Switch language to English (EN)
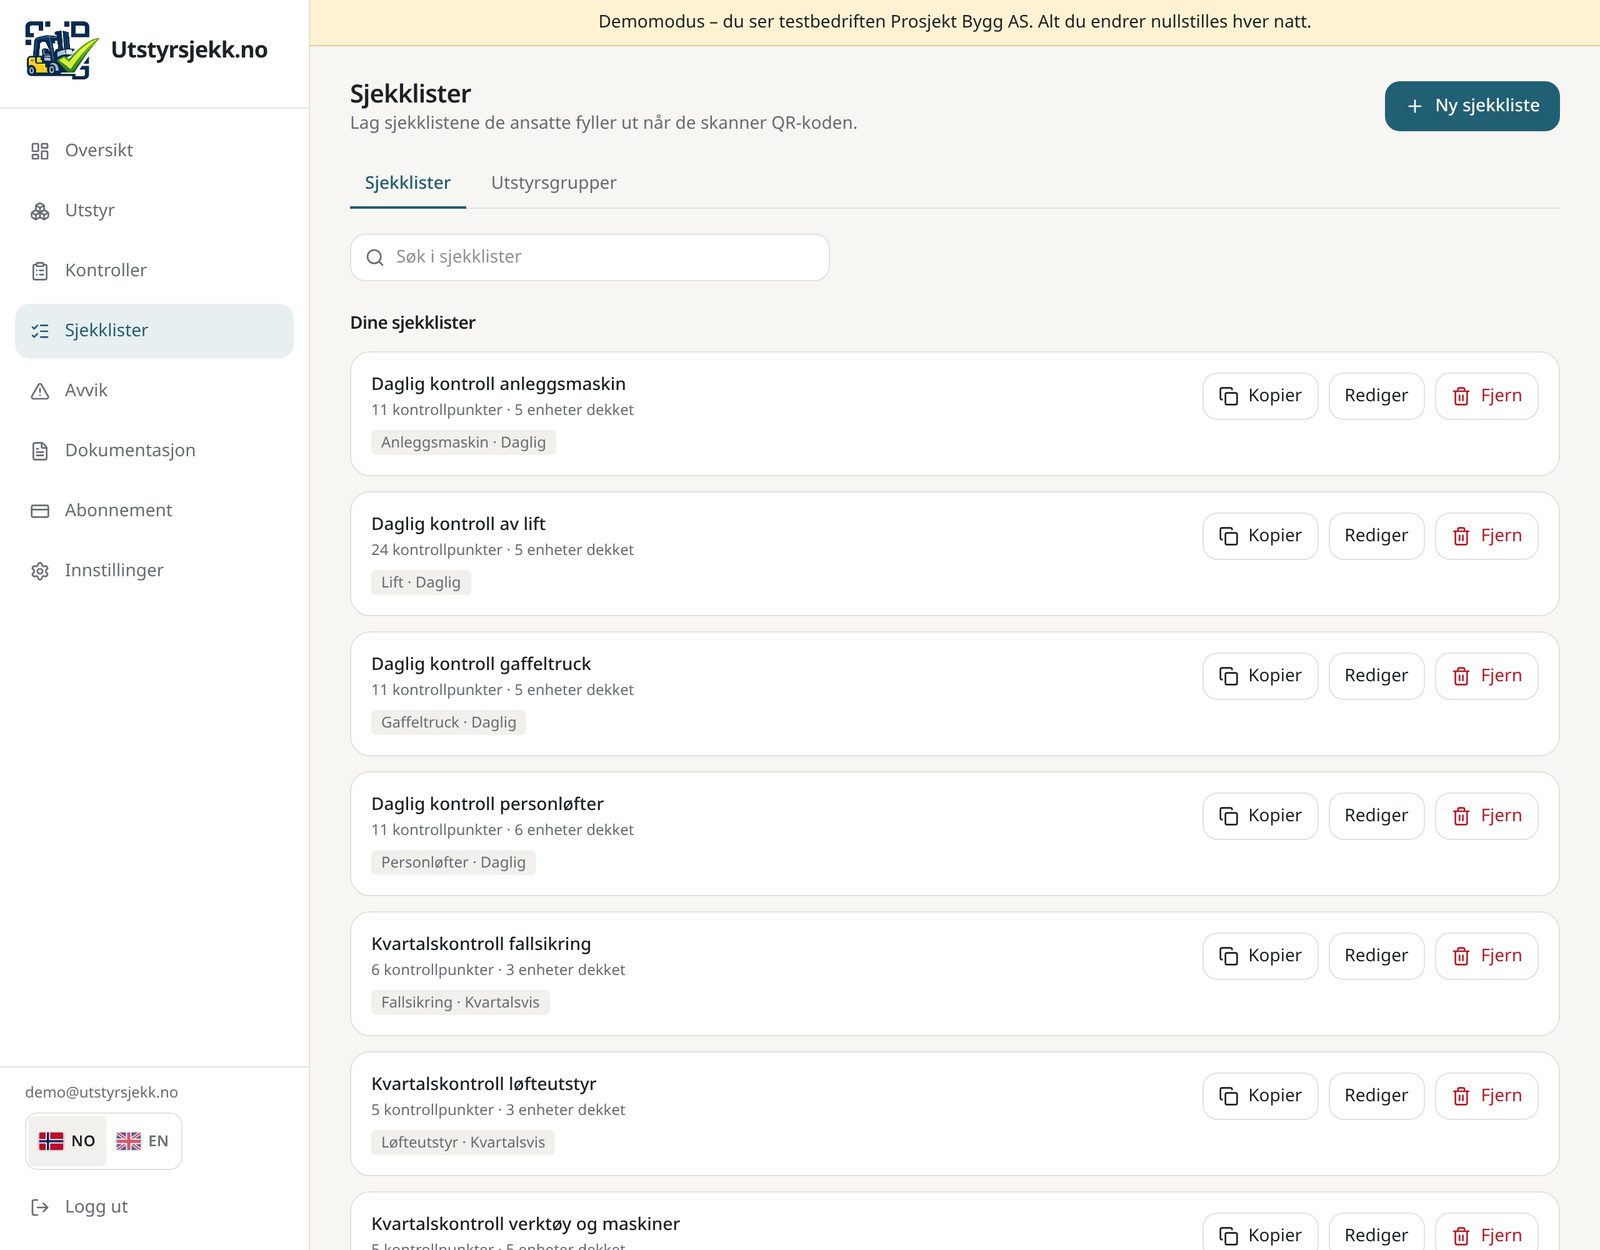This screenshot has height=1250, width=1600. (x=143, y=1141)
